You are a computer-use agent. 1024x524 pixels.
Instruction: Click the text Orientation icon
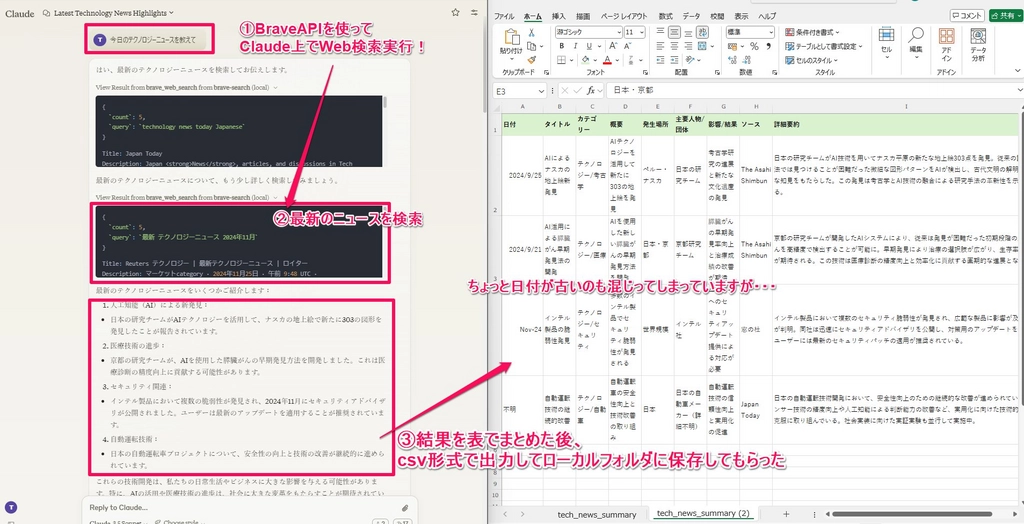point(690,59)
